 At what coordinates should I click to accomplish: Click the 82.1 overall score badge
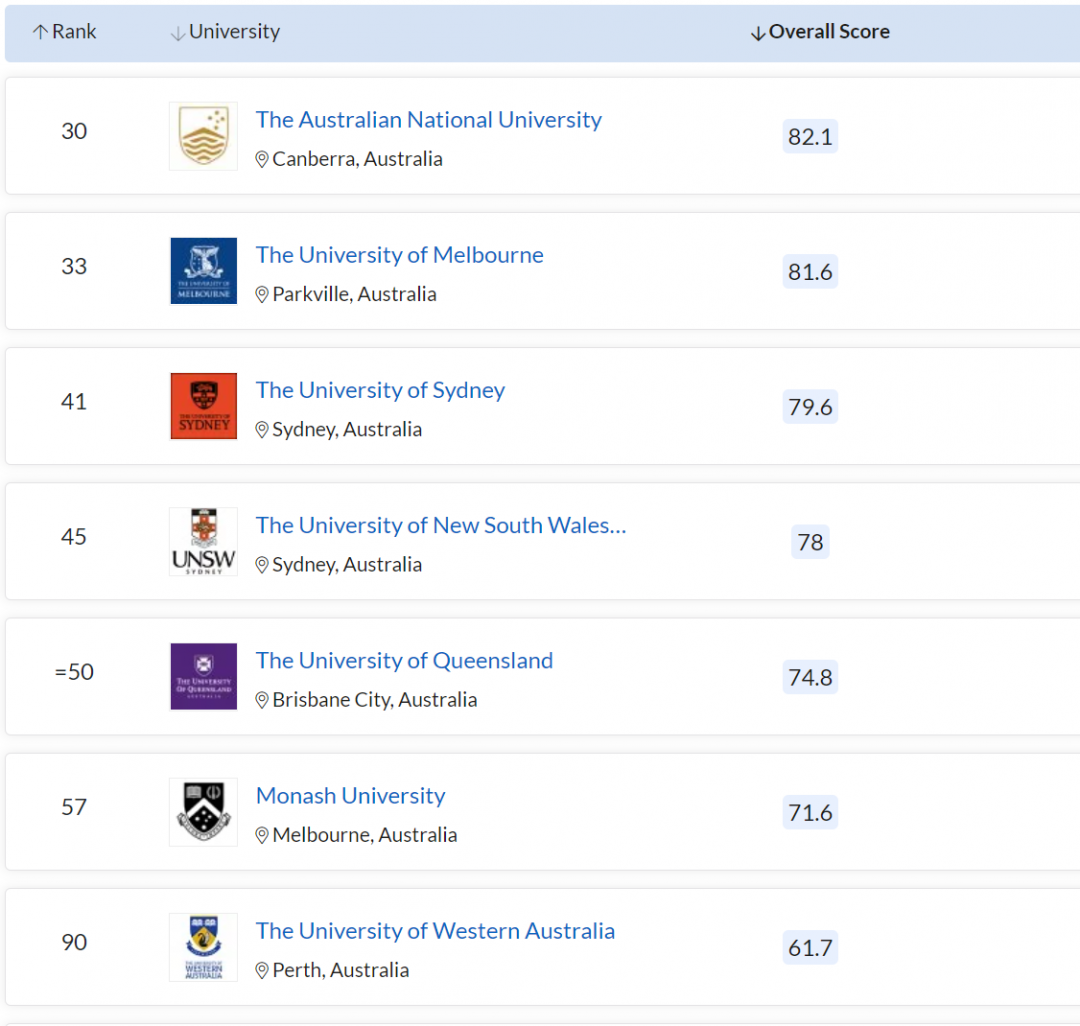(810, 137)
